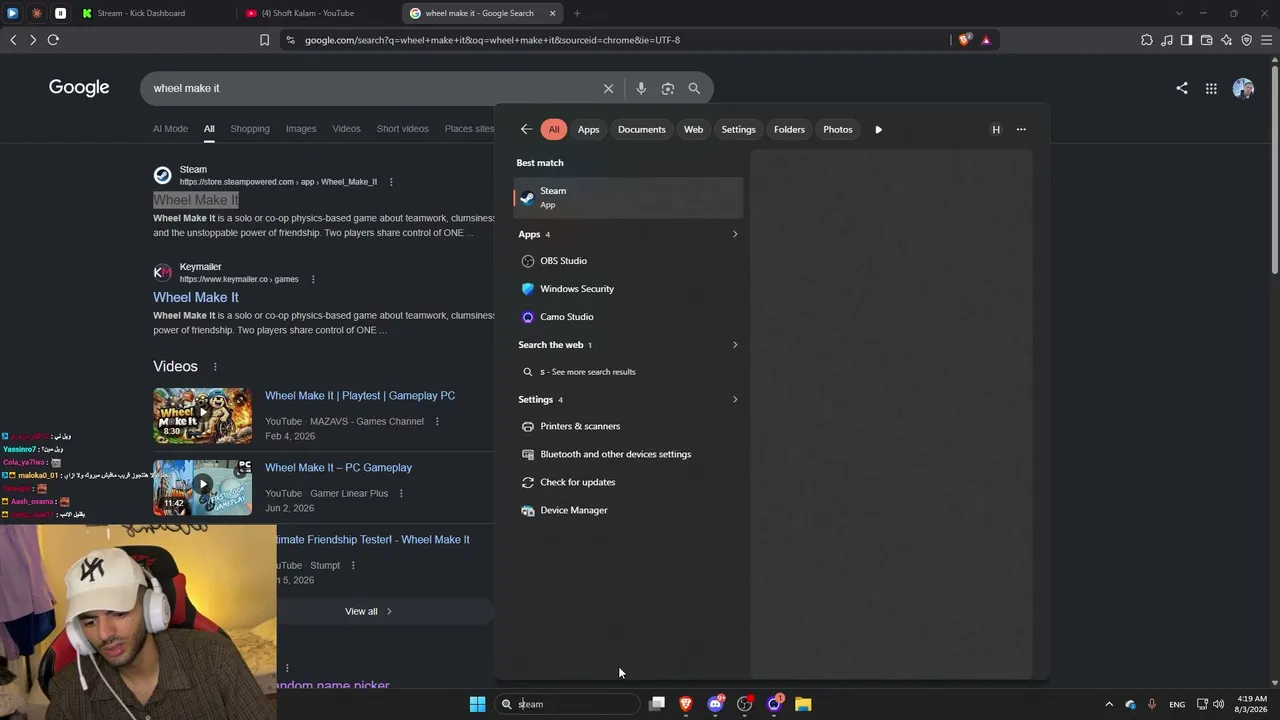Switch to Google Videos tab
The height and width of the screenshot is (720, 1280).
point(346,129)
